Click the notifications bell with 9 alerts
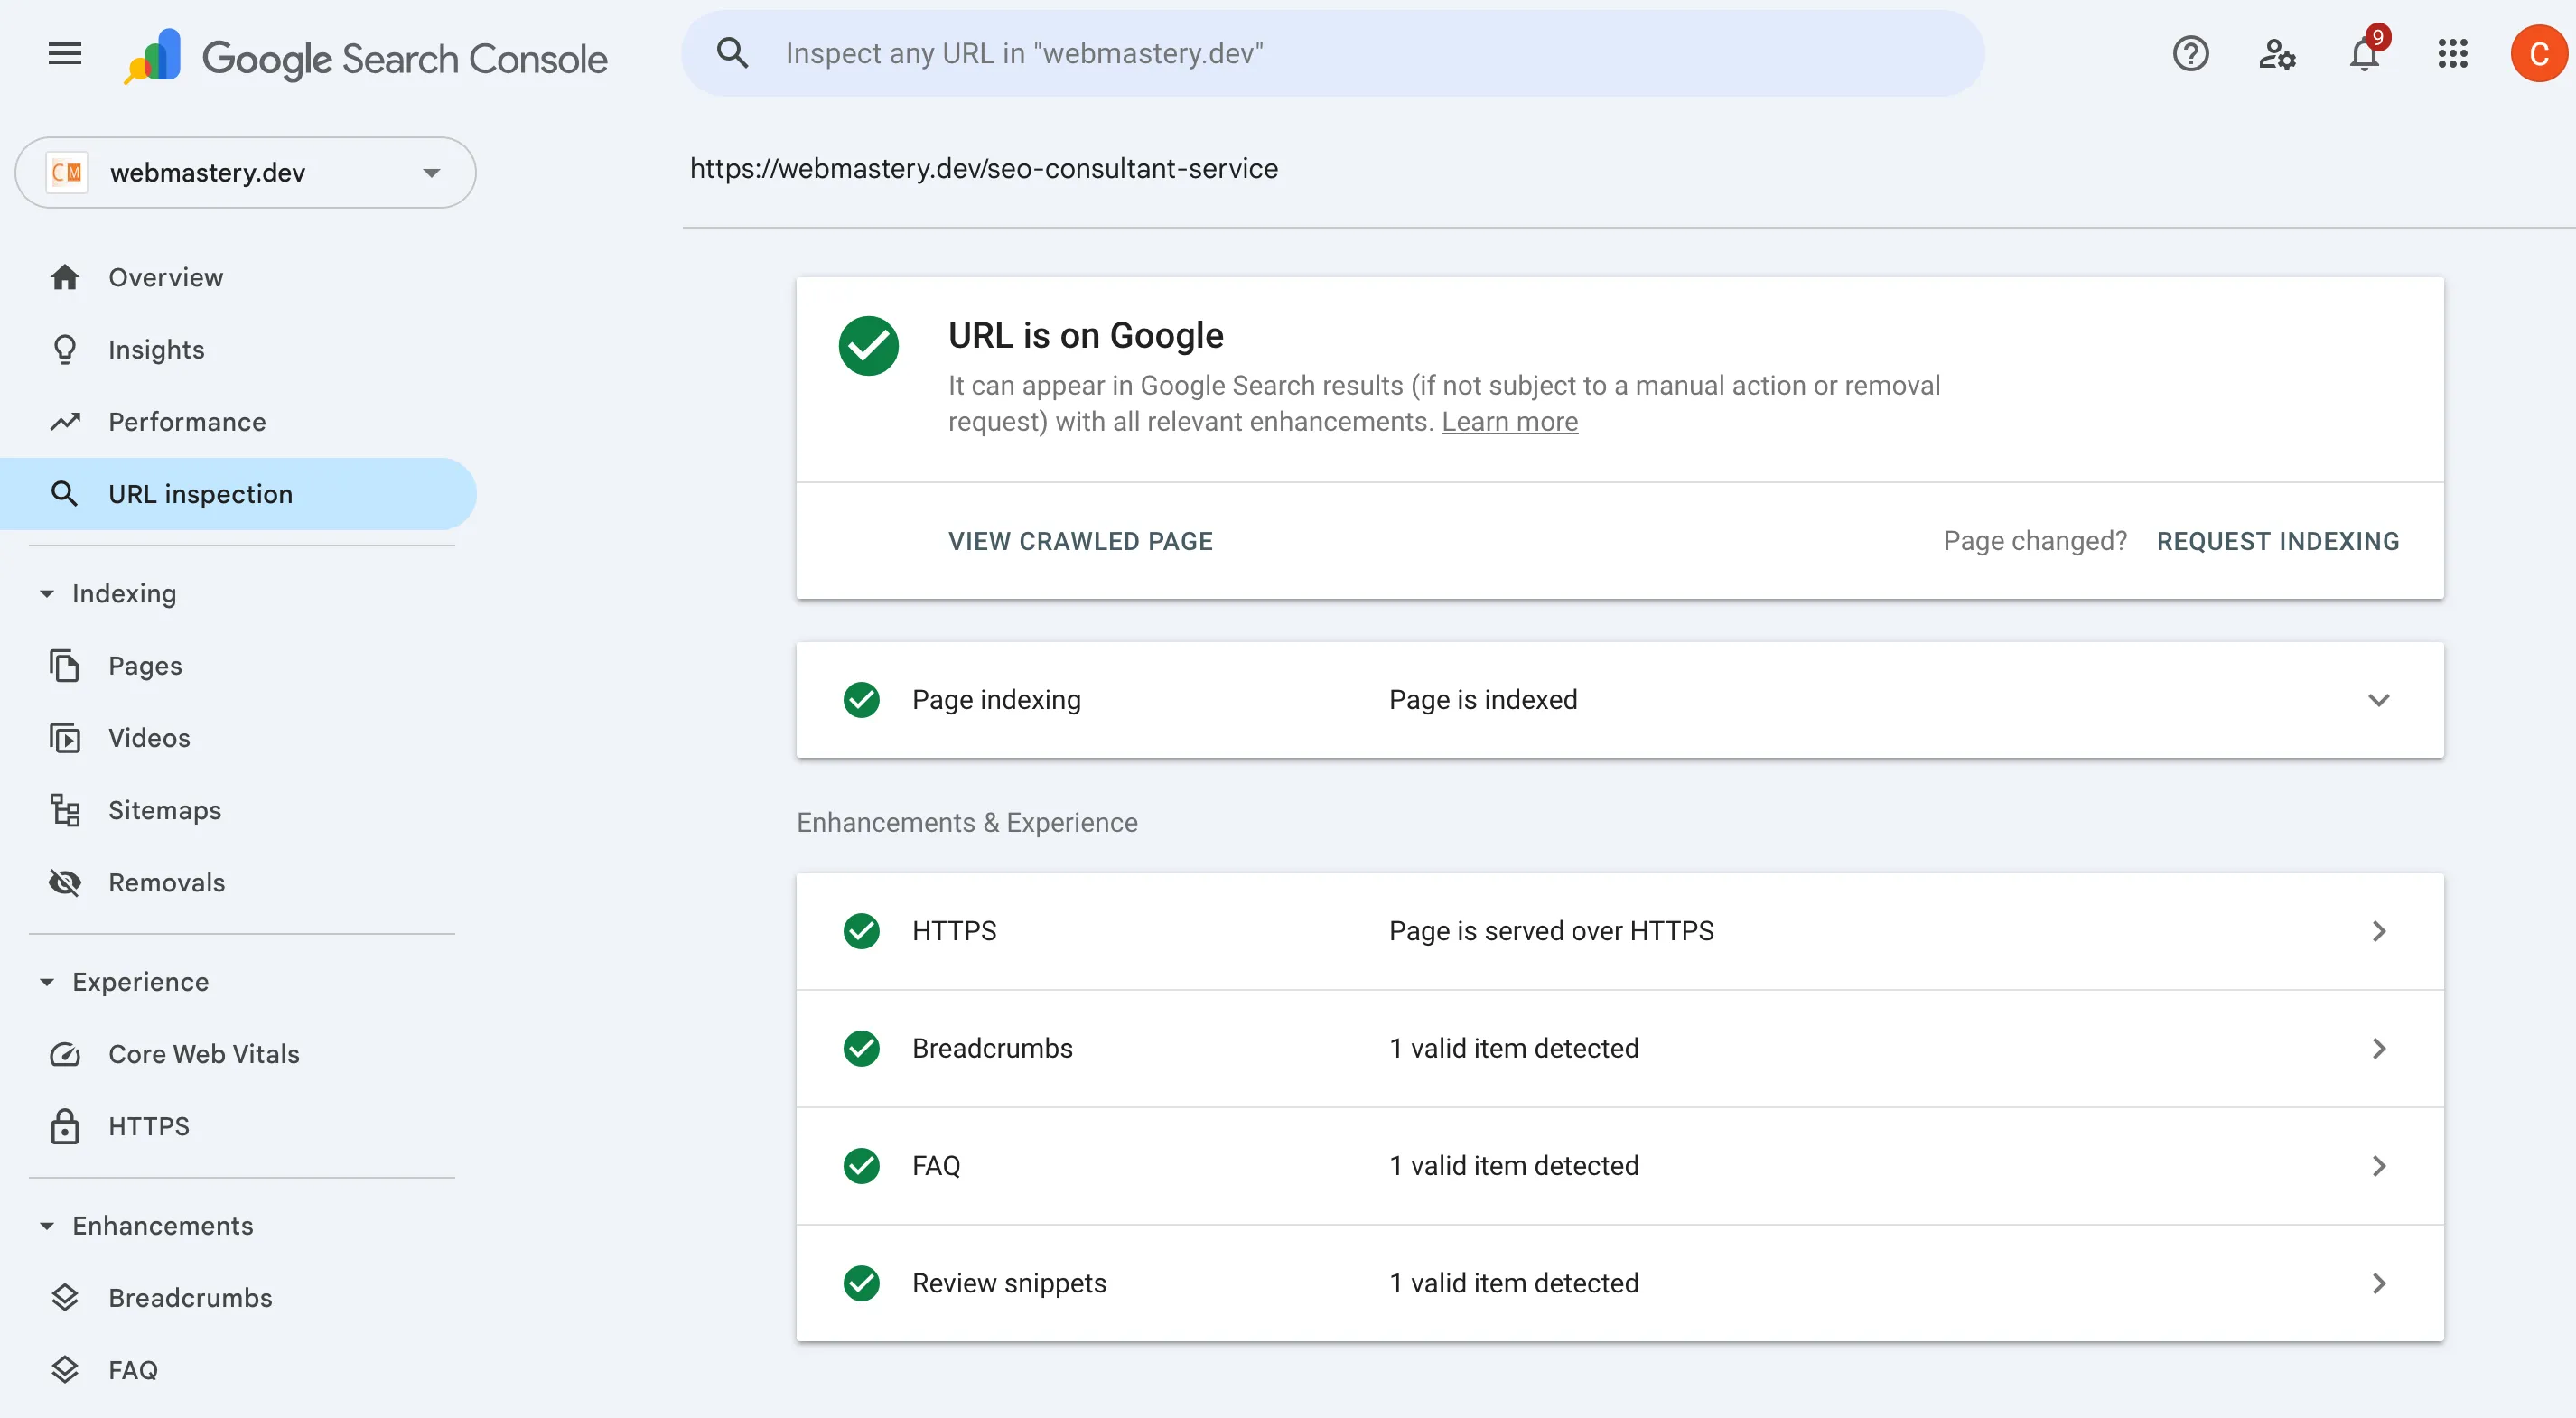The width and height of the screenshot is (2576, 1418). tap(2364, 54)
